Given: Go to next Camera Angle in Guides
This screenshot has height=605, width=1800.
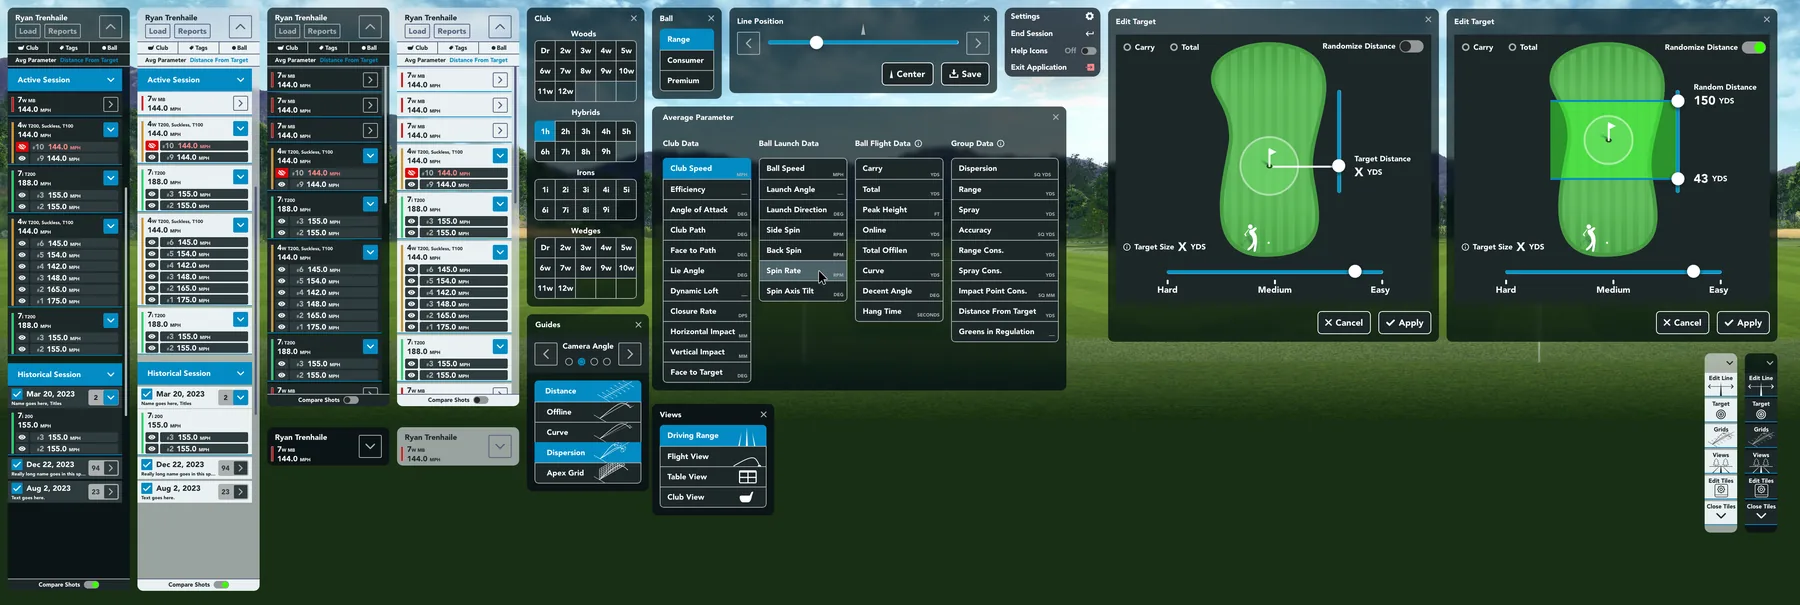Looking at the screenshot, I should pyautogui.click(x=630, y=354).
